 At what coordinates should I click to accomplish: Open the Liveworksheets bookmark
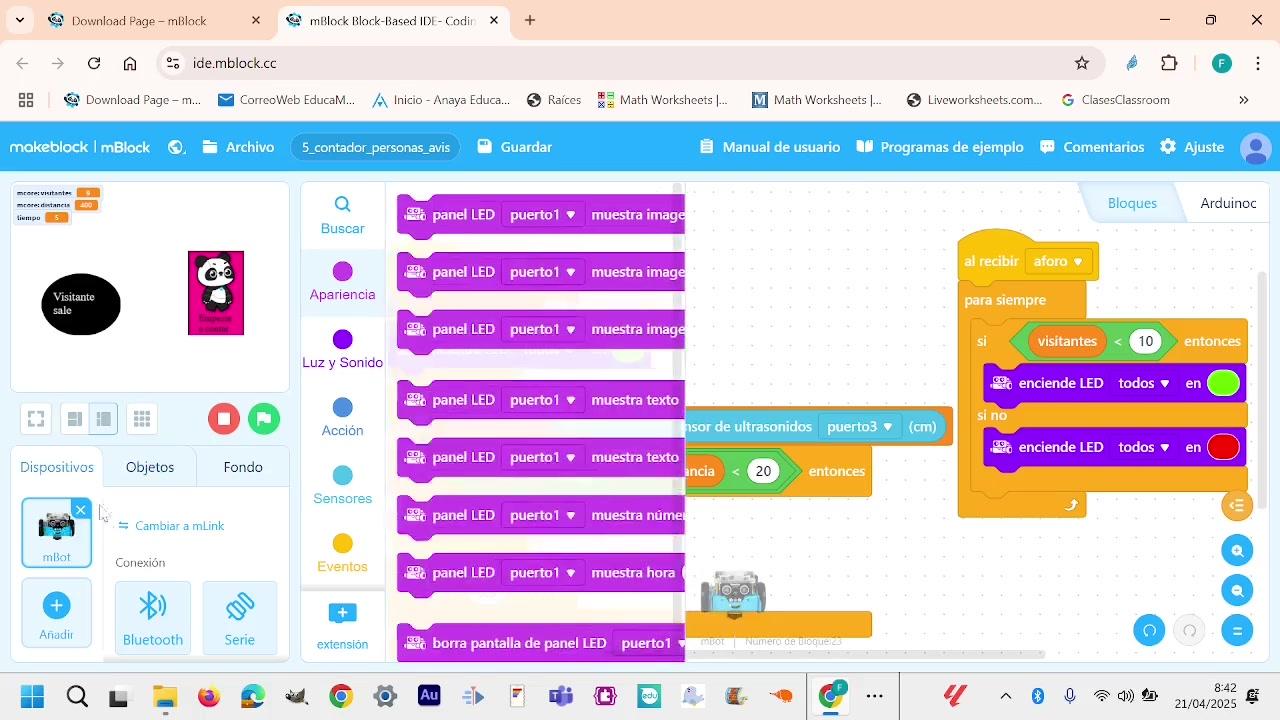click(975, 100)
